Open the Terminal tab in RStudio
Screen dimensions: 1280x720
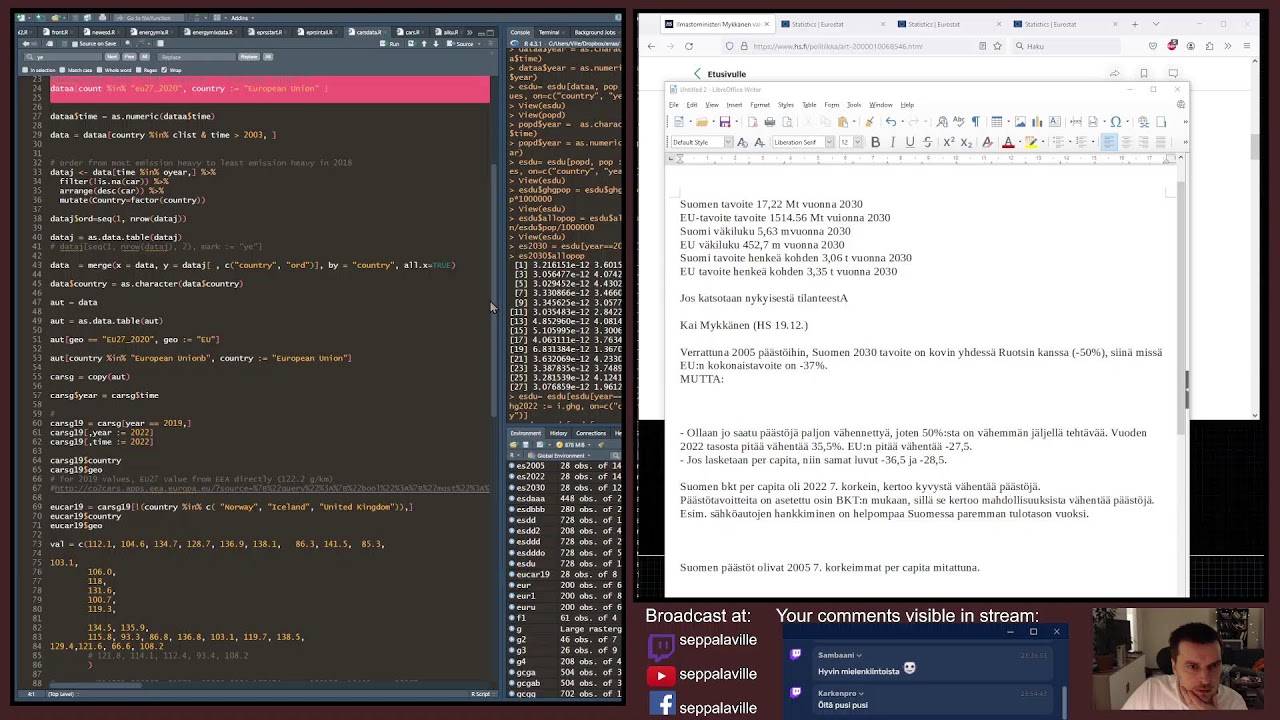[x=549, y=32]
